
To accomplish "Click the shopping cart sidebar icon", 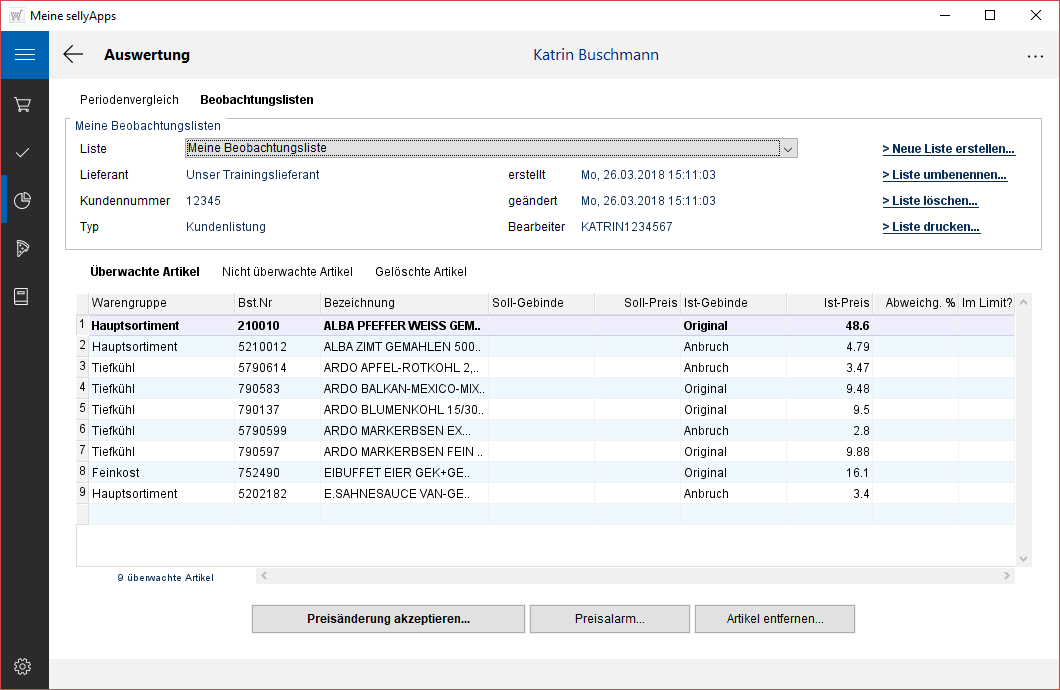I will click(x=24, y=104).
